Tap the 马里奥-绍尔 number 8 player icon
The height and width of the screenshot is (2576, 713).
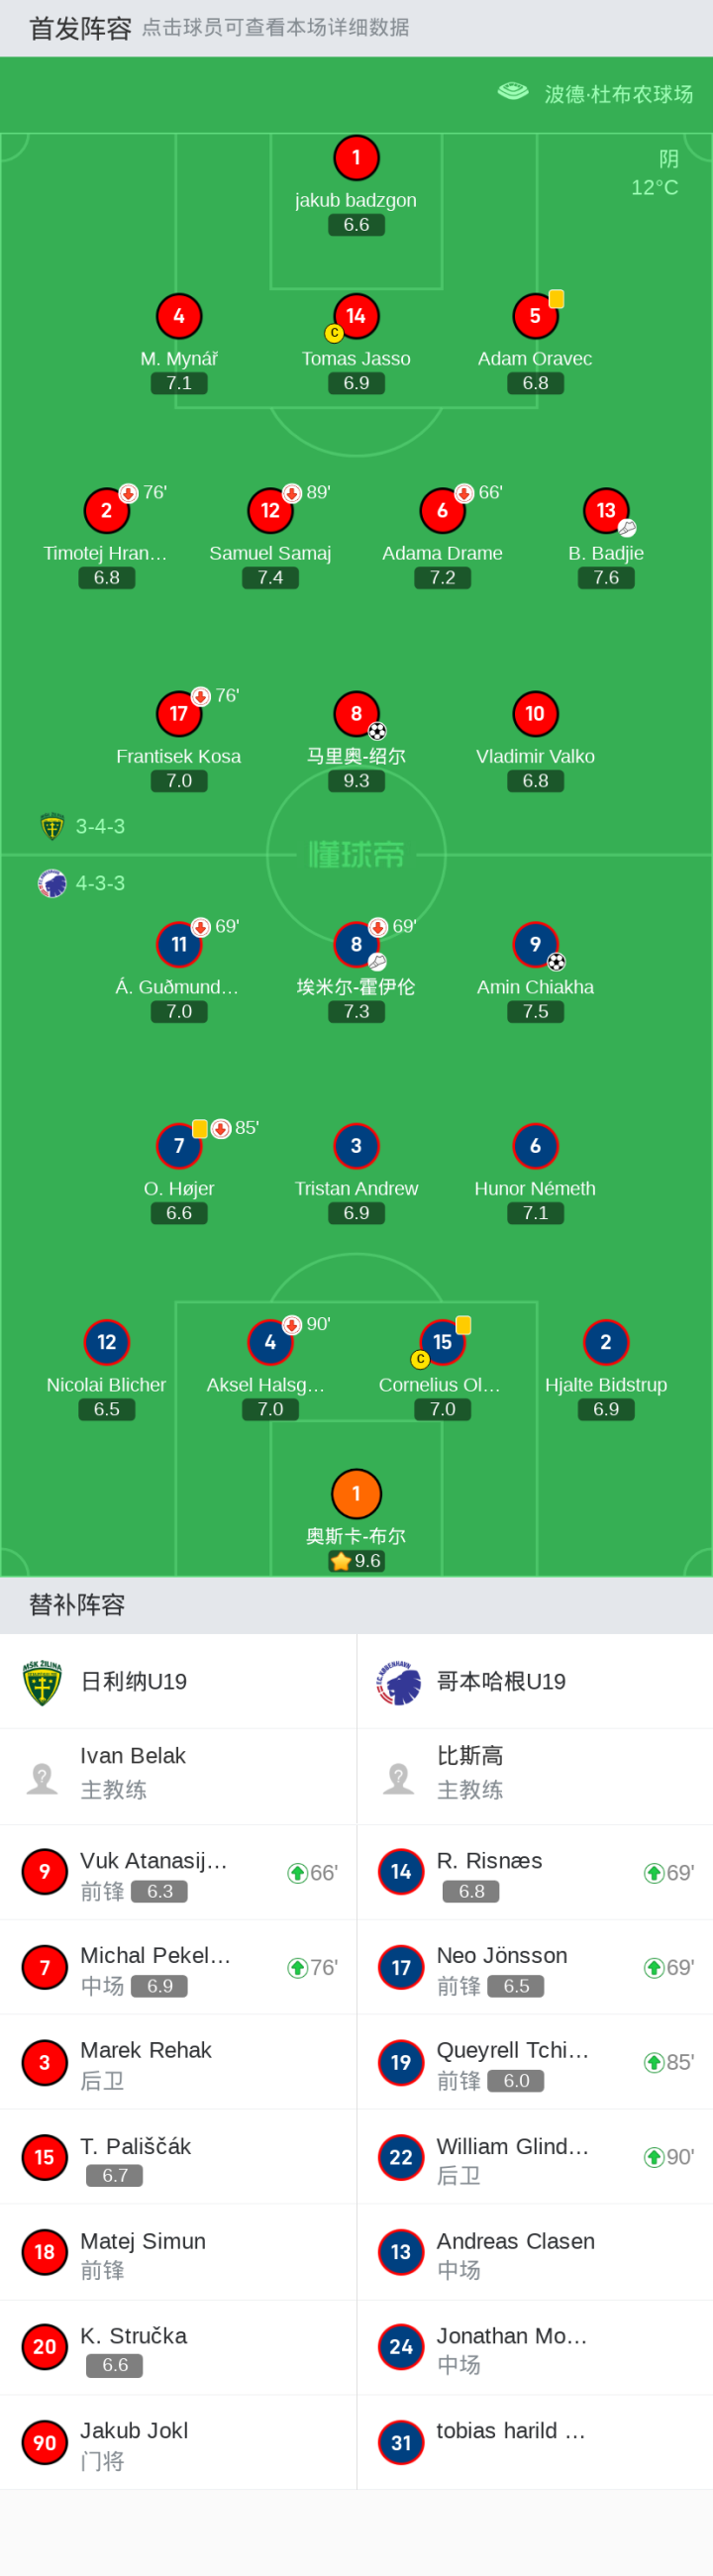click(356, 714)
